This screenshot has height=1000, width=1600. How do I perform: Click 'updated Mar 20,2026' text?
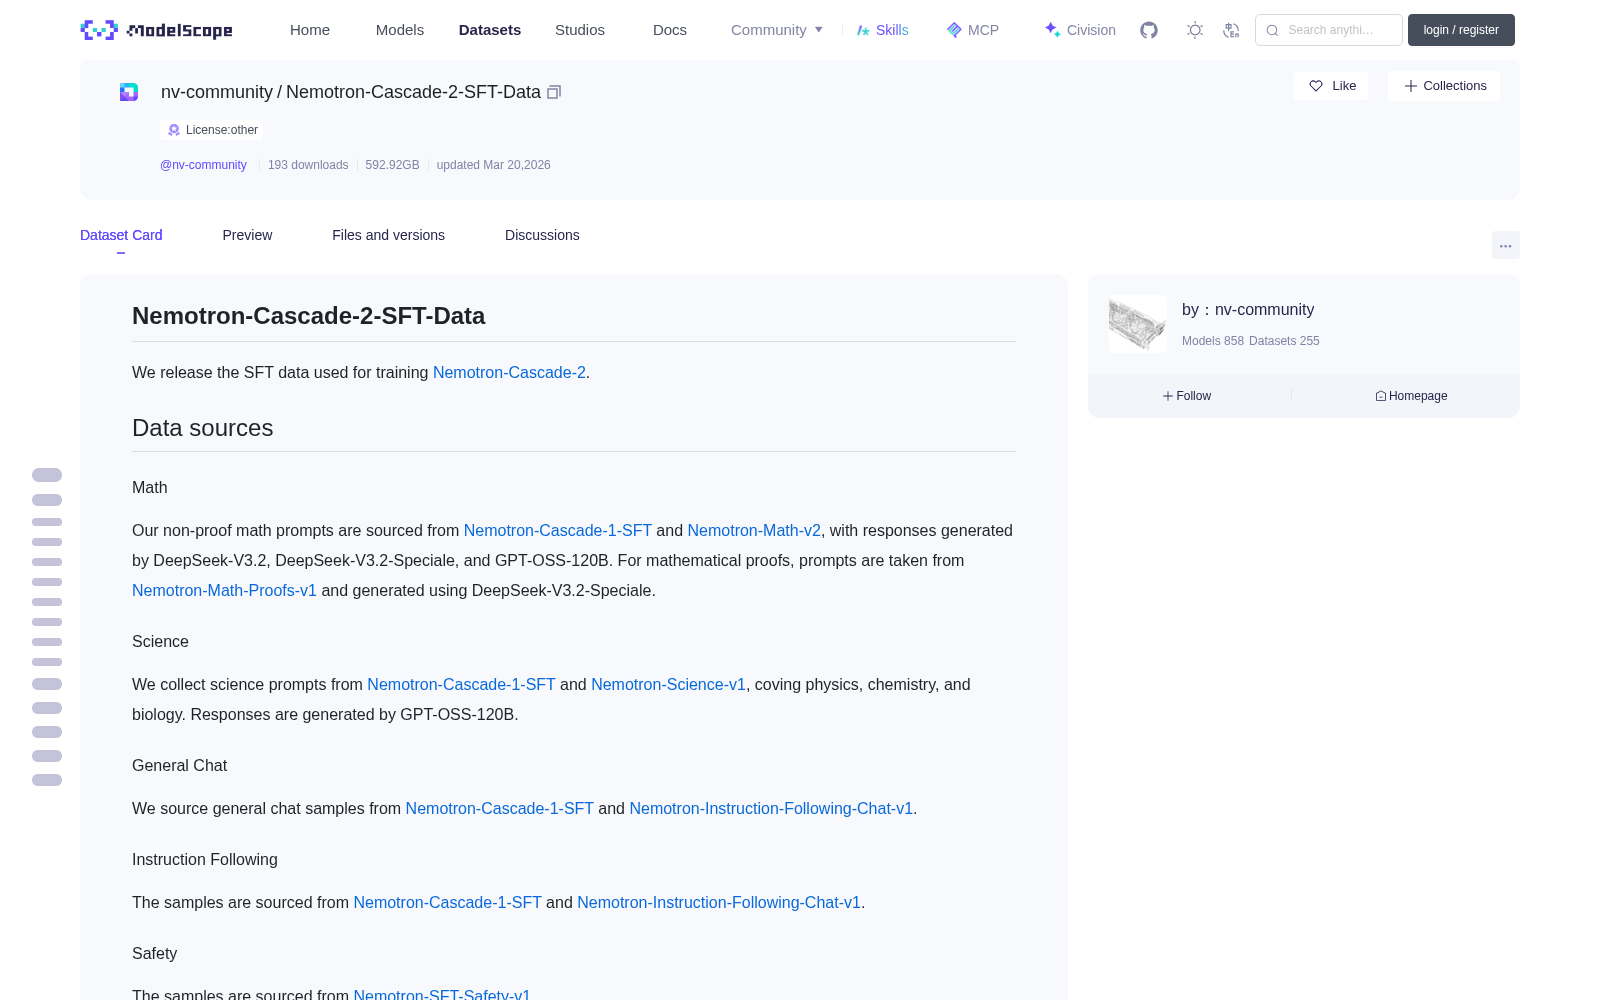tap(493, 165)
